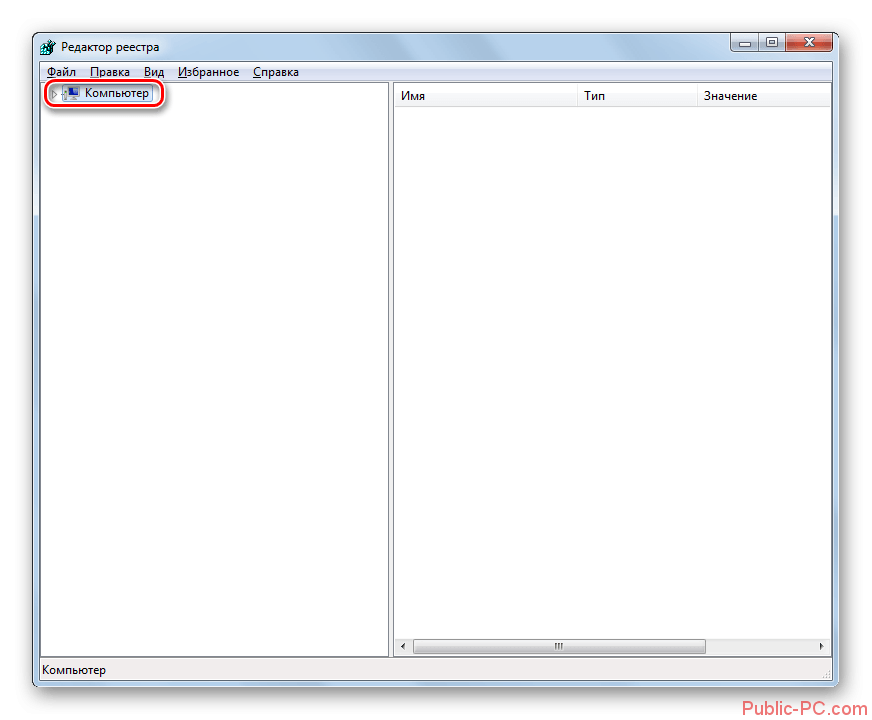Click the Тип column header
This screenshot has height=720, width=872.
(637, 96)
